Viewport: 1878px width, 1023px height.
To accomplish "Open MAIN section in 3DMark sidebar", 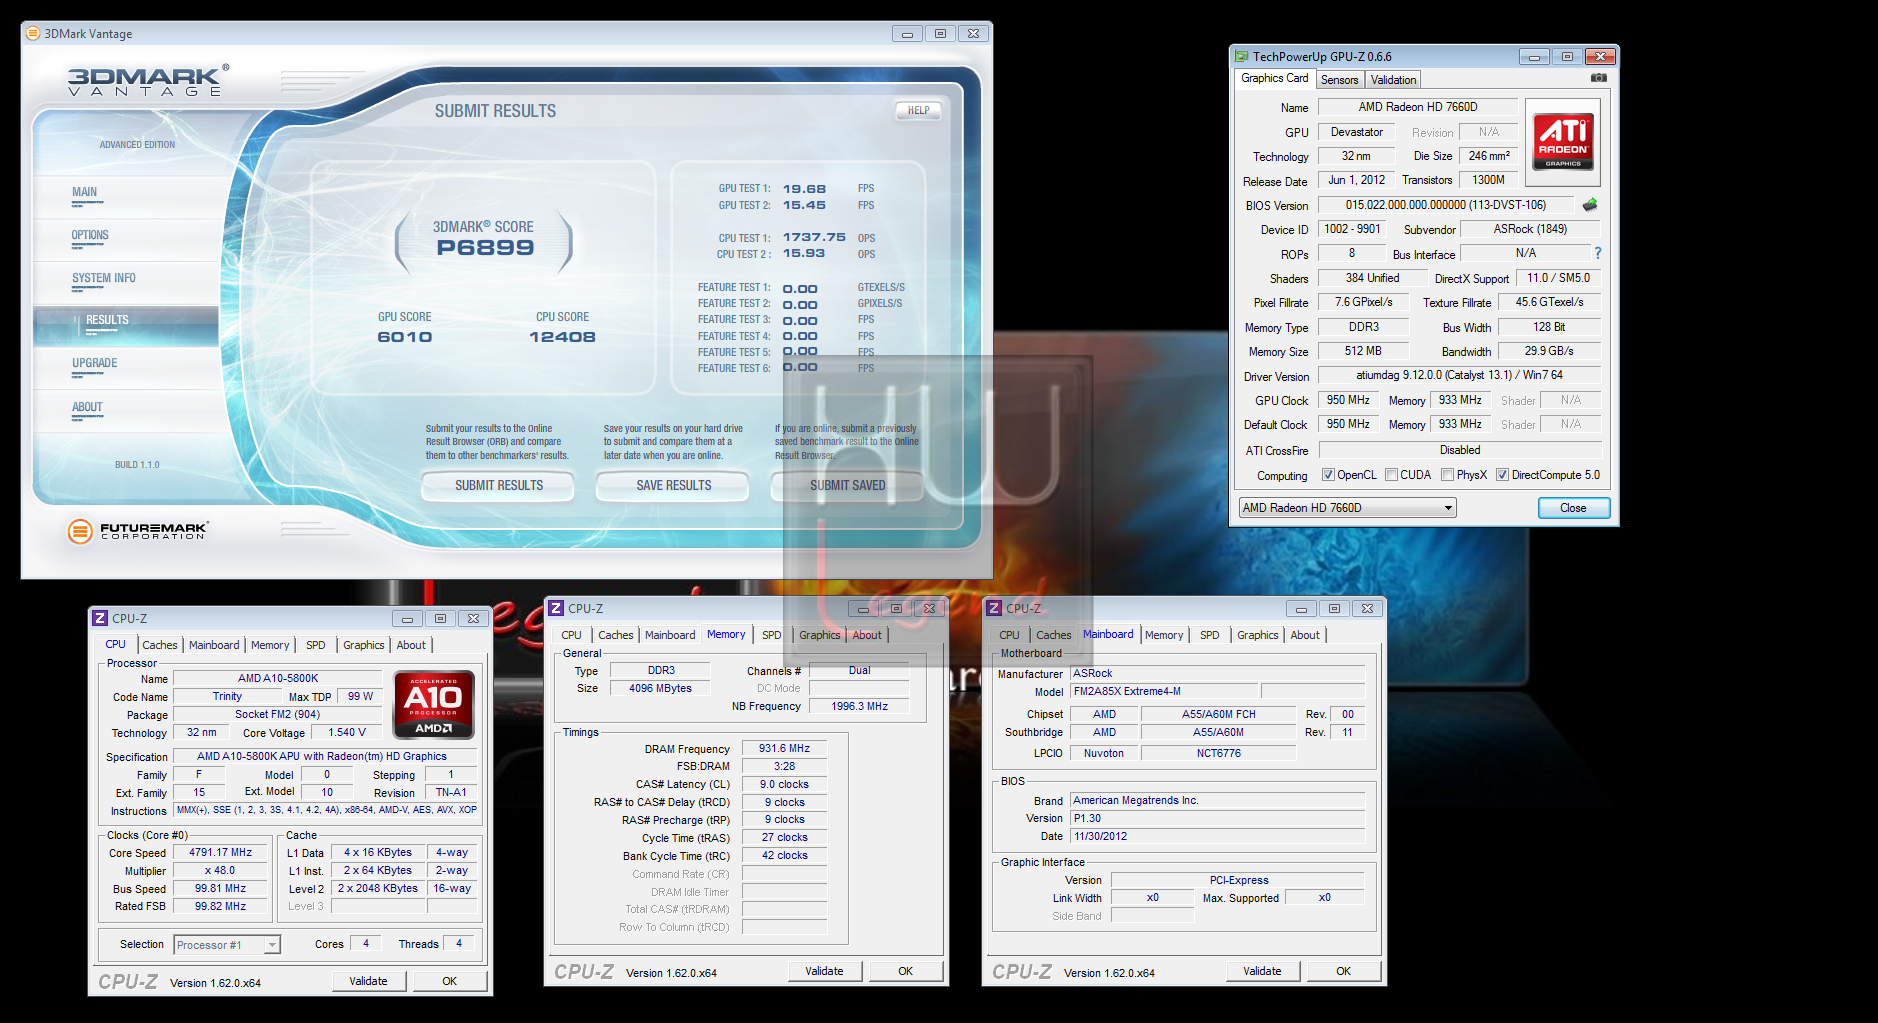I will tap(126, 197).
